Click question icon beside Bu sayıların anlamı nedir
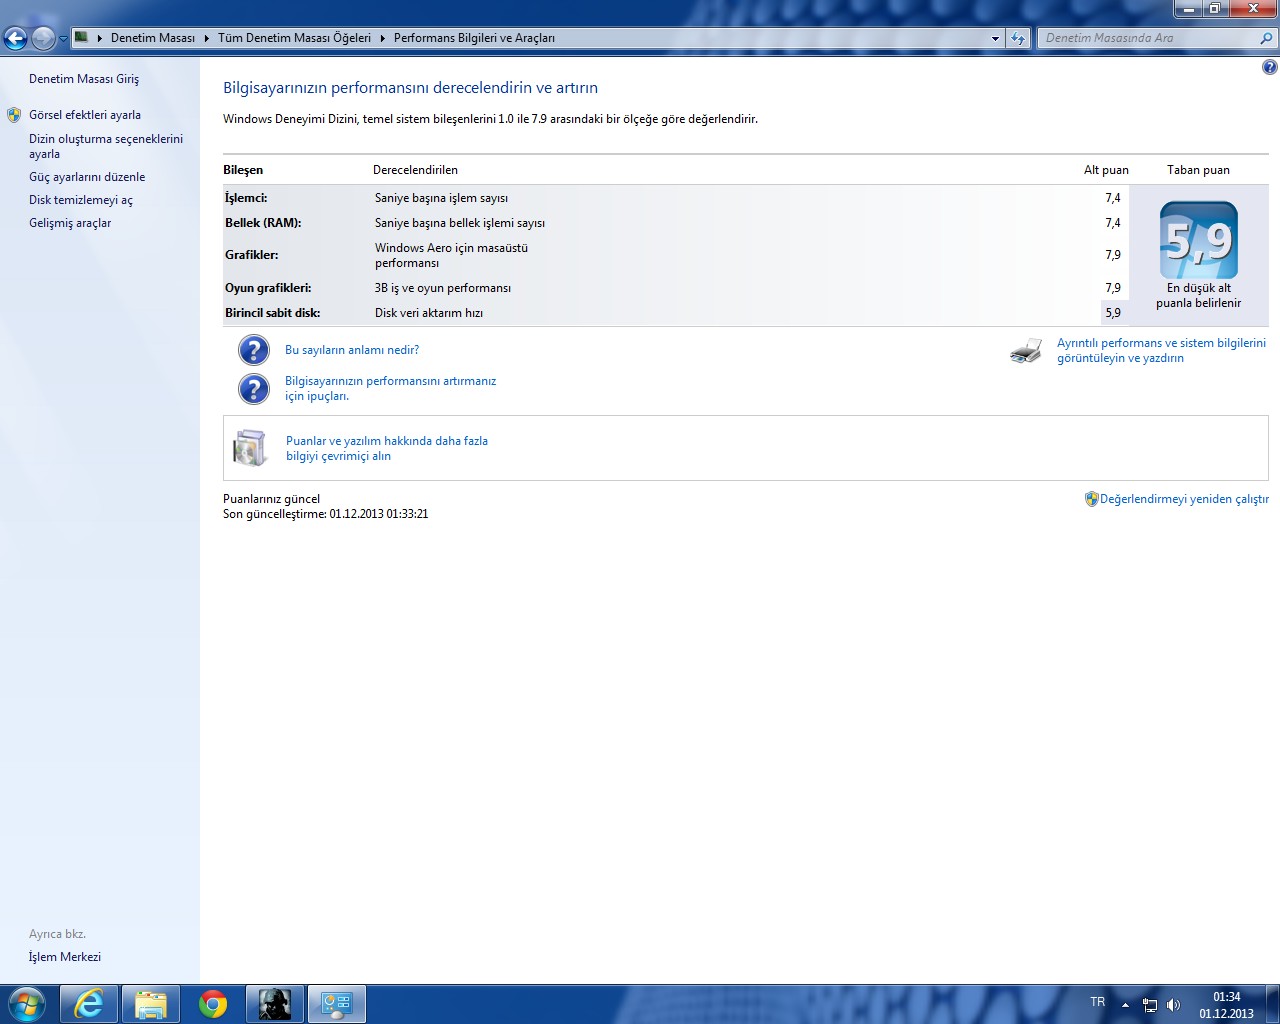1280x1024 pixels. pyautogui.click(x=254, y=350)
